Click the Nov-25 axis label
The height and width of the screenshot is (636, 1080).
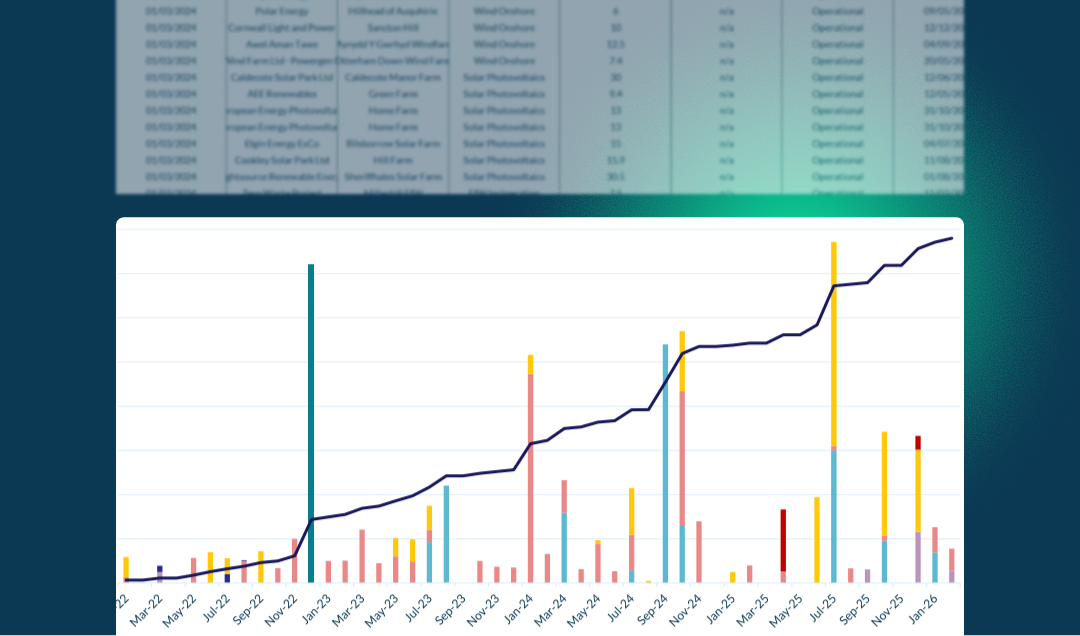(889, 609)
